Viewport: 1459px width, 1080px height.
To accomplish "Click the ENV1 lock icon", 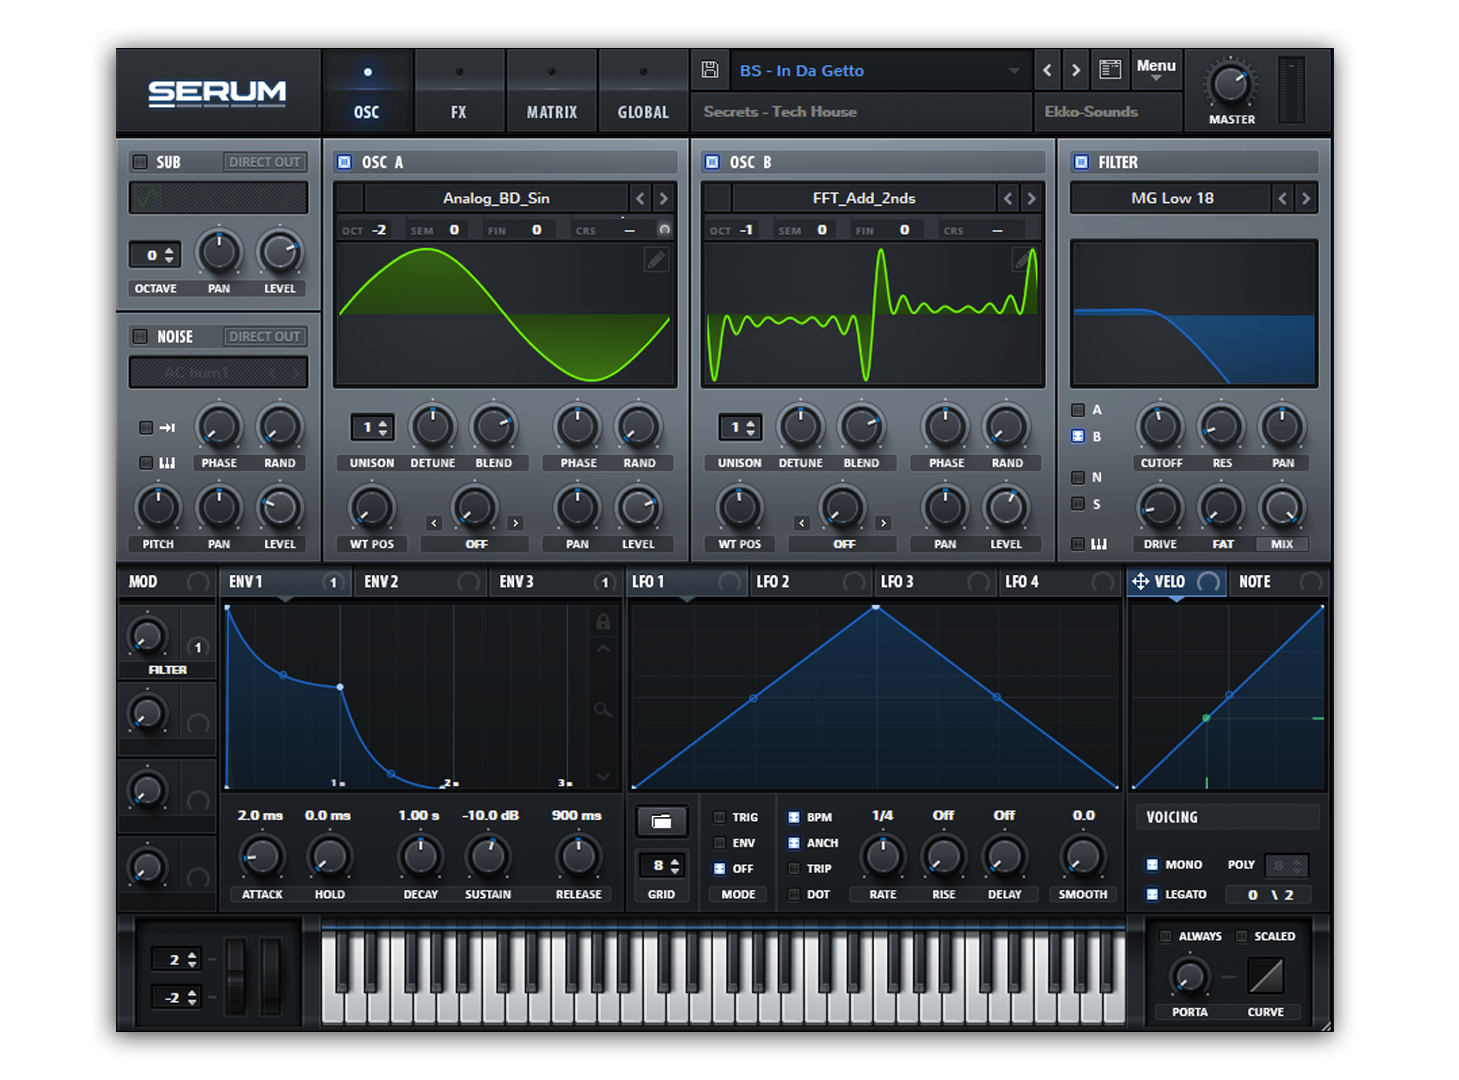I will tap(603, 622).
